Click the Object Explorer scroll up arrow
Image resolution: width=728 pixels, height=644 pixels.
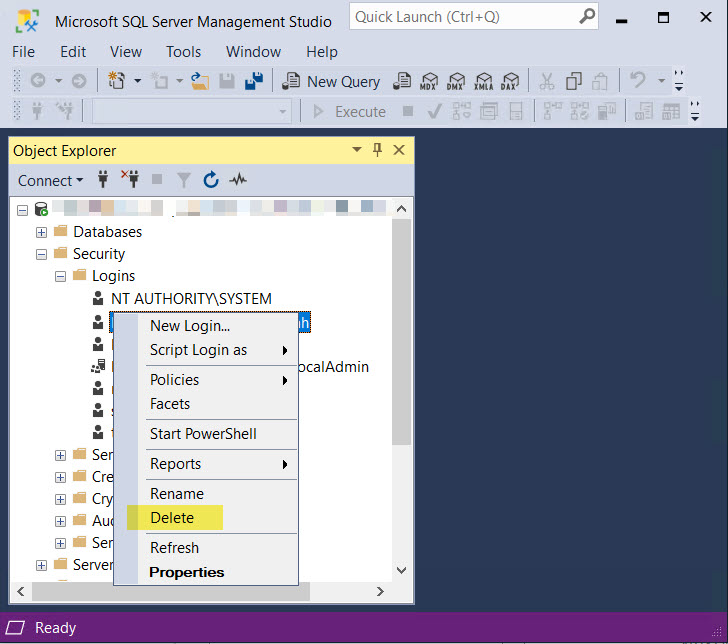(x=402, y=209)
